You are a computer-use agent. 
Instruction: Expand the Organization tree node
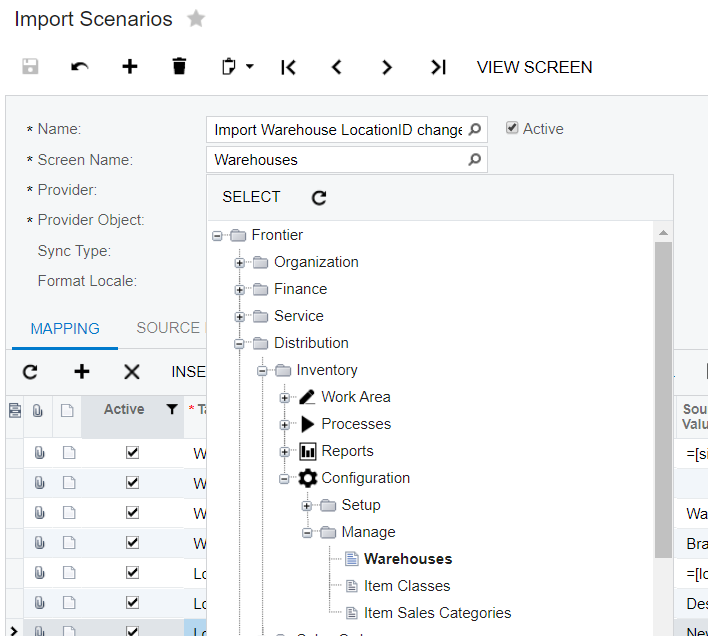pyautogui.click(x=240, y=263)
